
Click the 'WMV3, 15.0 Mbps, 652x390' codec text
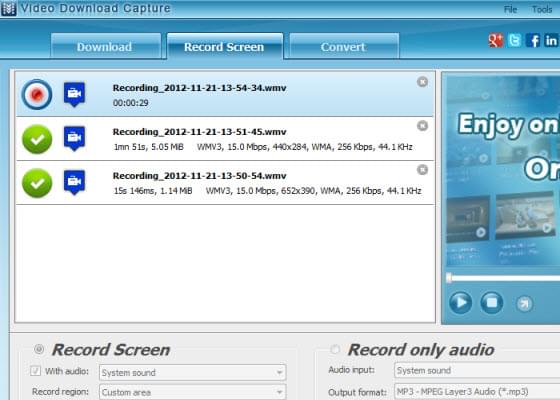260,191
